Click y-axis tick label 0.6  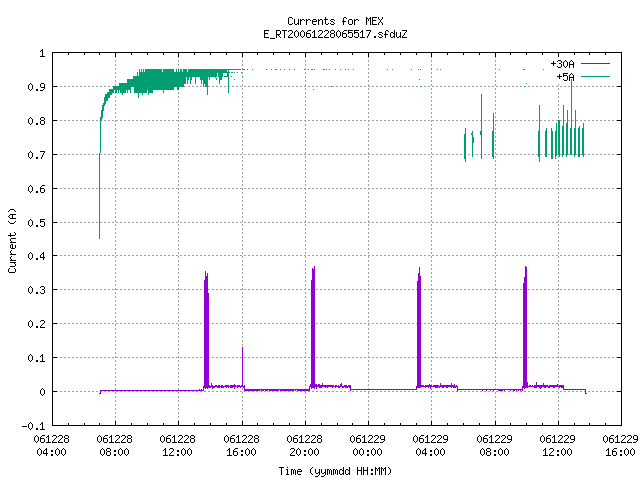click(36, 189)
